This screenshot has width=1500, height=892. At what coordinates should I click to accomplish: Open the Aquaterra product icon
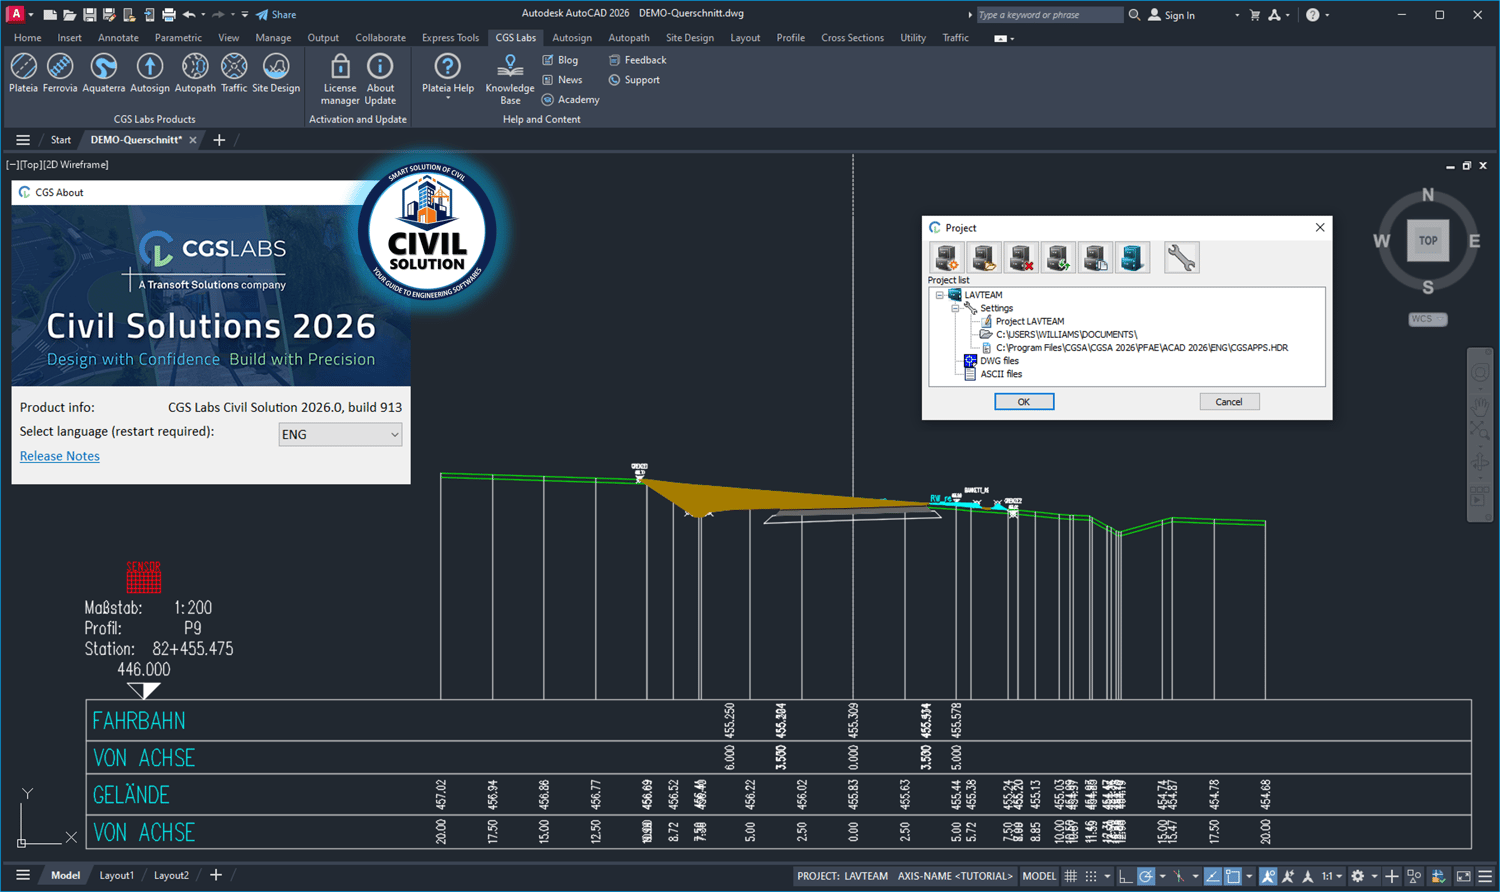(104, 73)
